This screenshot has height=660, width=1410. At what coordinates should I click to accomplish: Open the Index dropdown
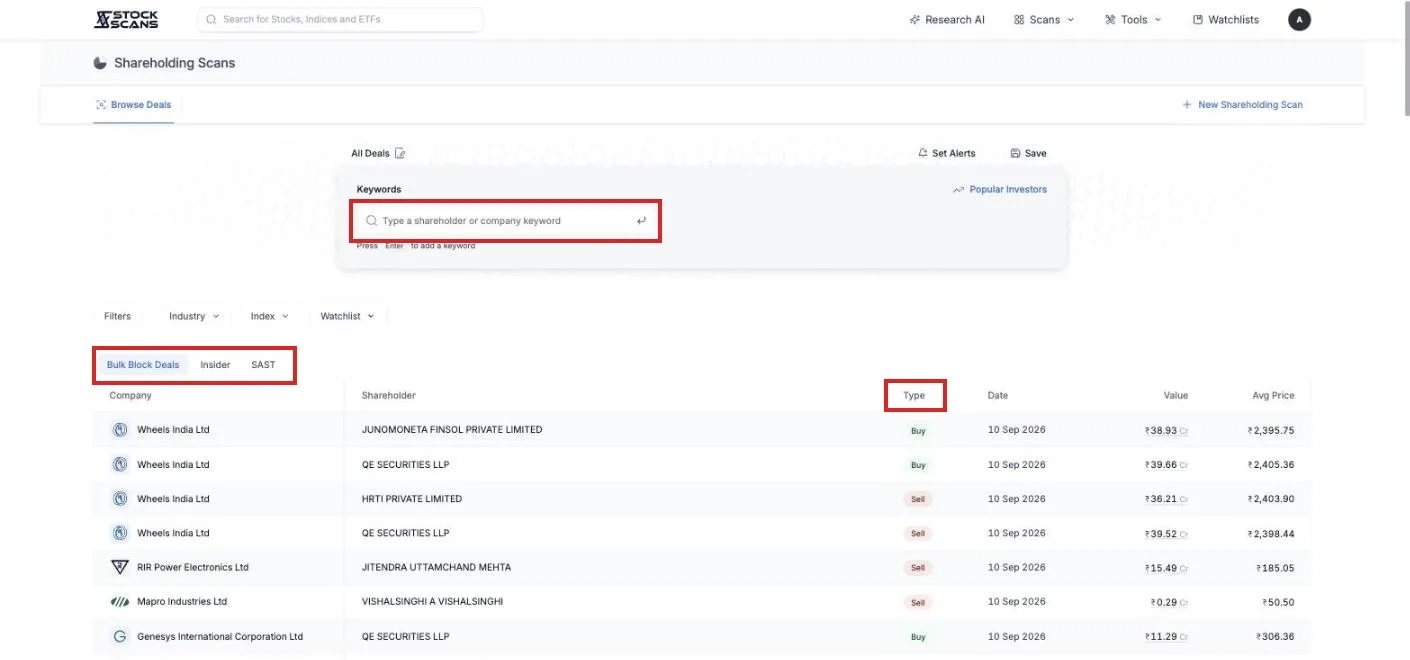click(x=269, y=316)
